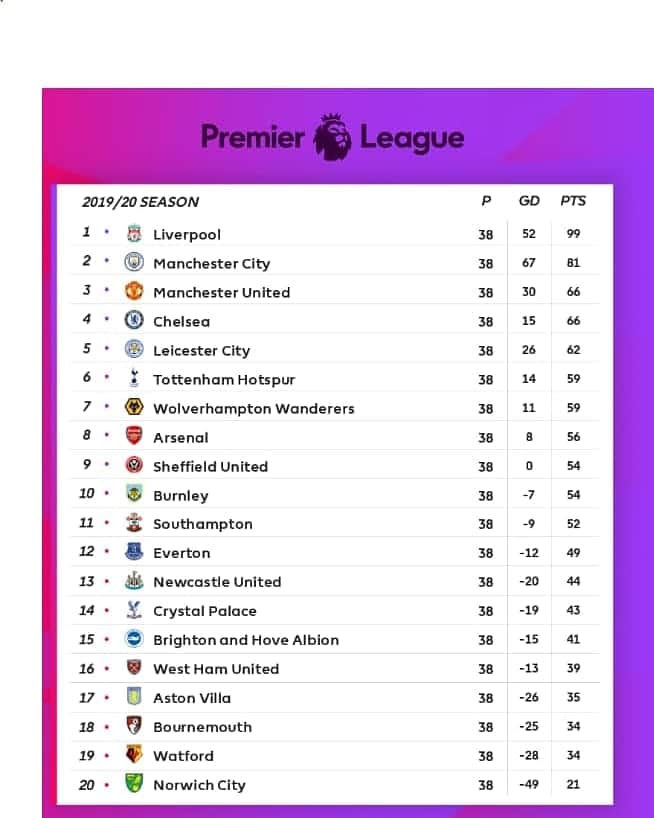Click the P column header
The width and height of the screenshot is (654, 818).
[x=486, y=201]
